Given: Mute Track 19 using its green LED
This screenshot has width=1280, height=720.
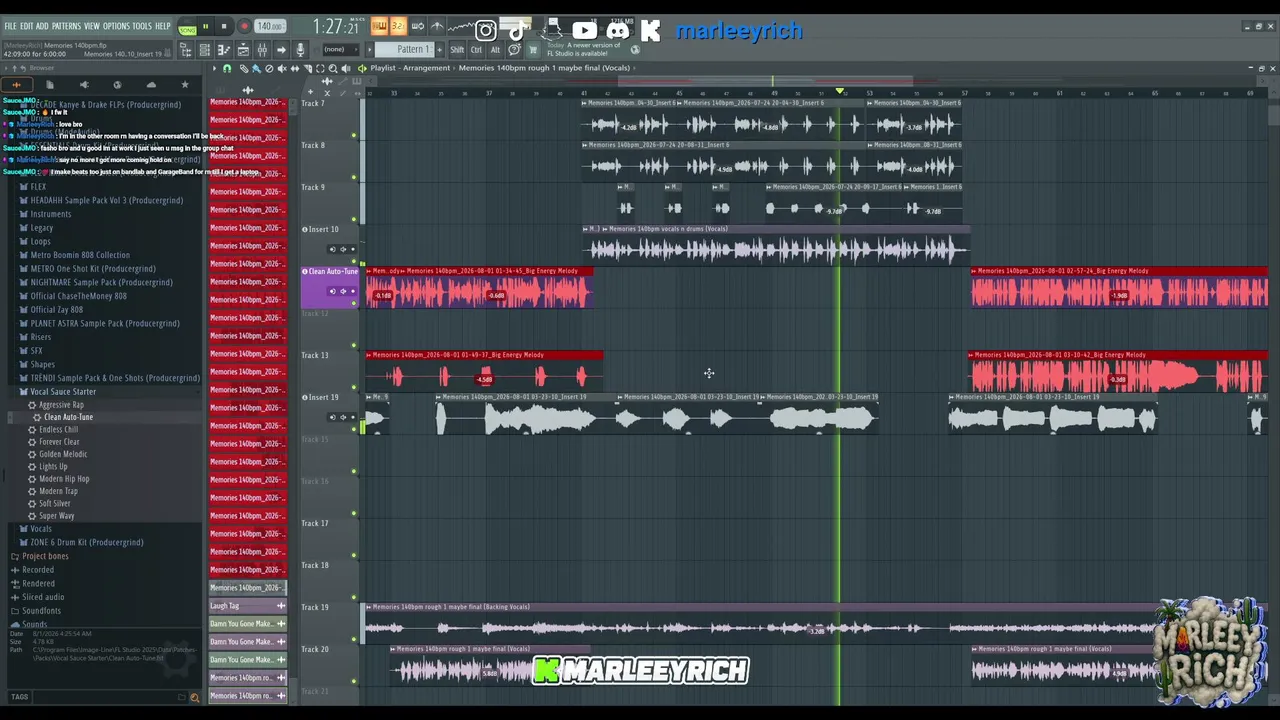Looking at the screenshot, I should tap(354, 639).
